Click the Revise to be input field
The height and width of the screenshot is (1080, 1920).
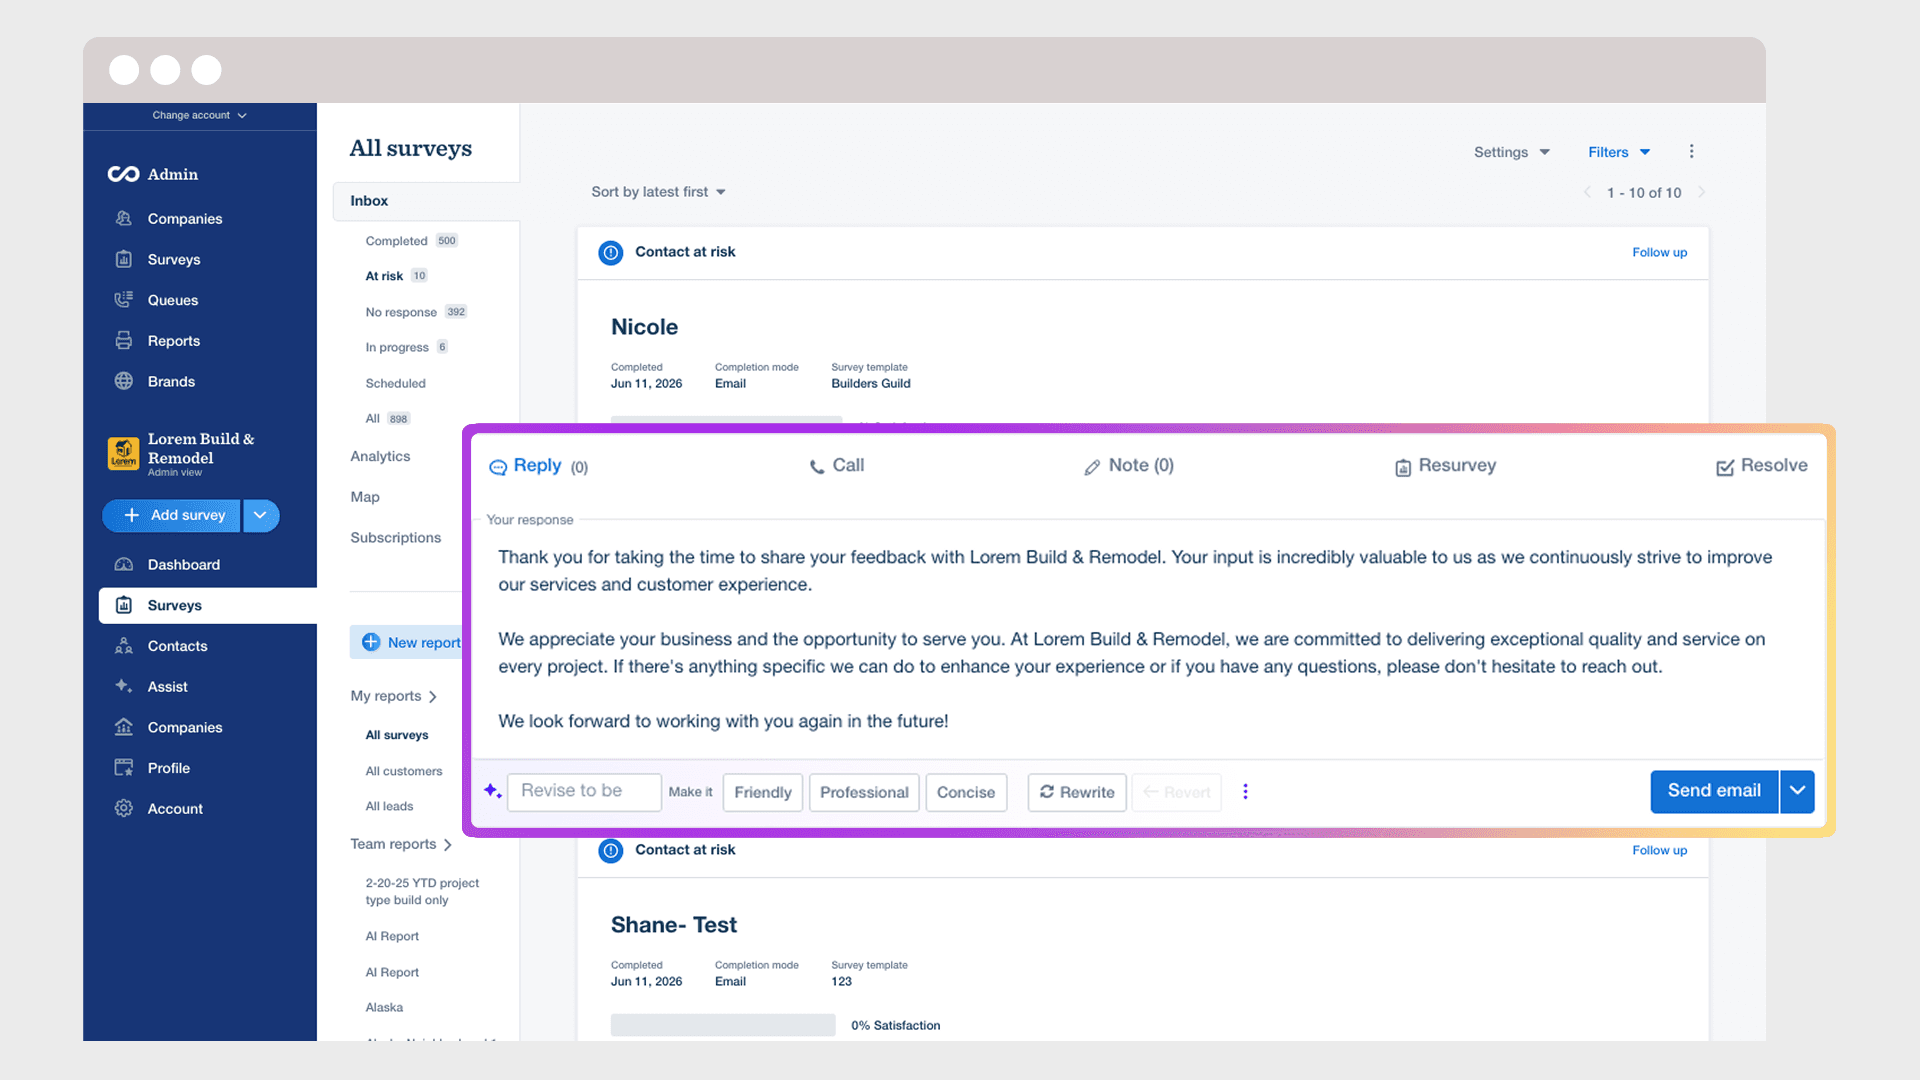[x=584, y=791]
